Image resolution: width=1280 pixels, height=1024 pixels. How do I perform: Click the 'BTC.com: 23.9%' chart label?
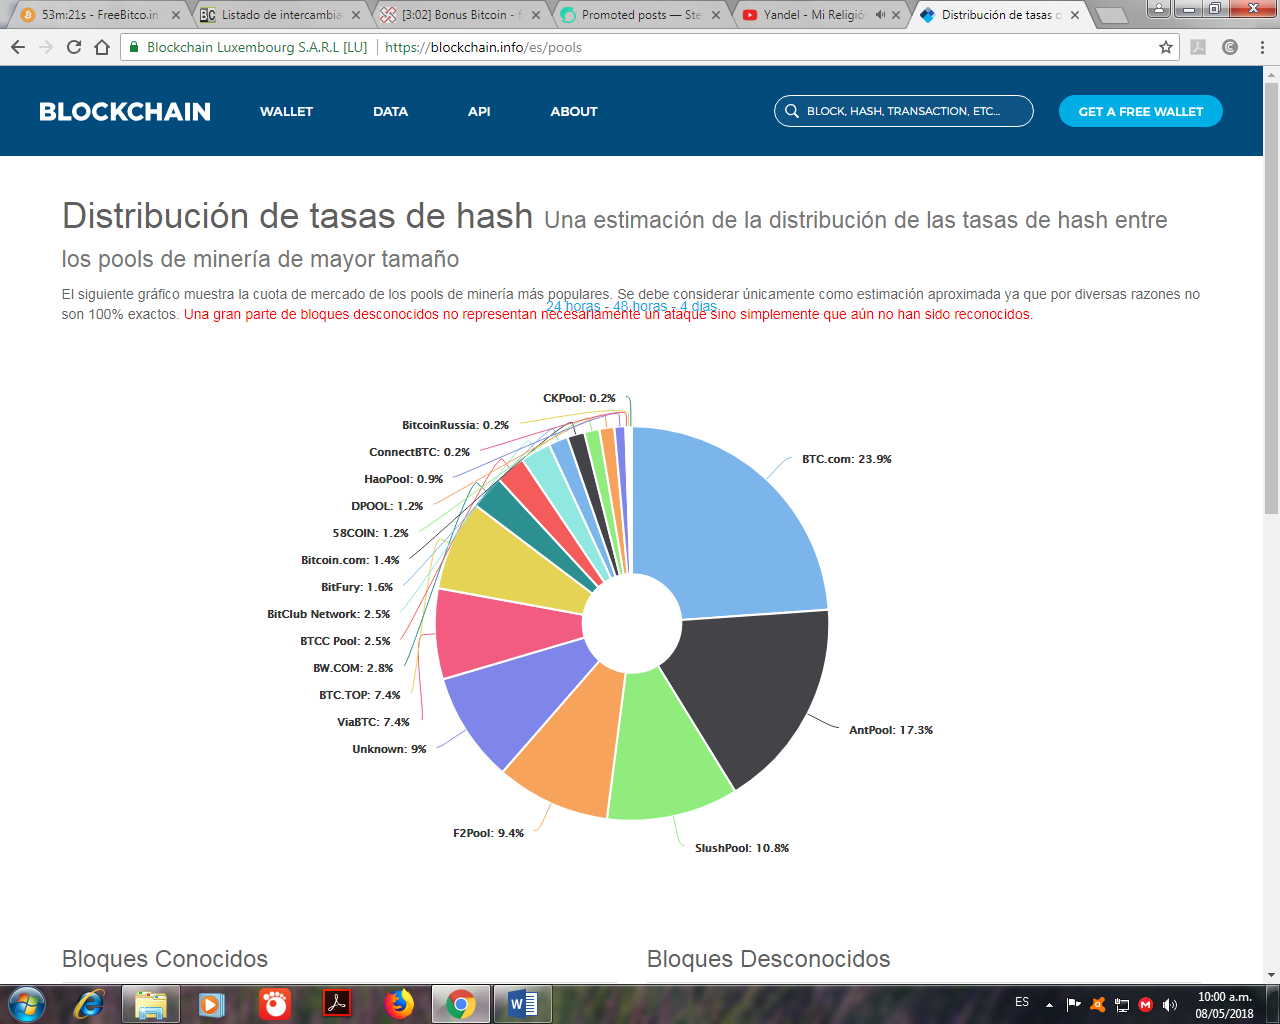click(846, 459)
